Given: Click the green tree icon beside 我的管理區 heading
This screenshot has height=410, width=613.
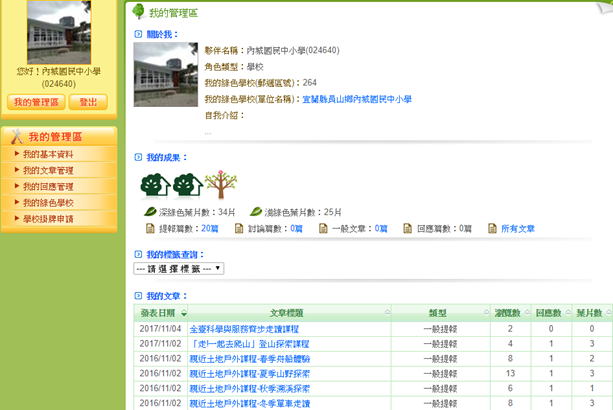Looking at the screenshot, I should 136,11.
